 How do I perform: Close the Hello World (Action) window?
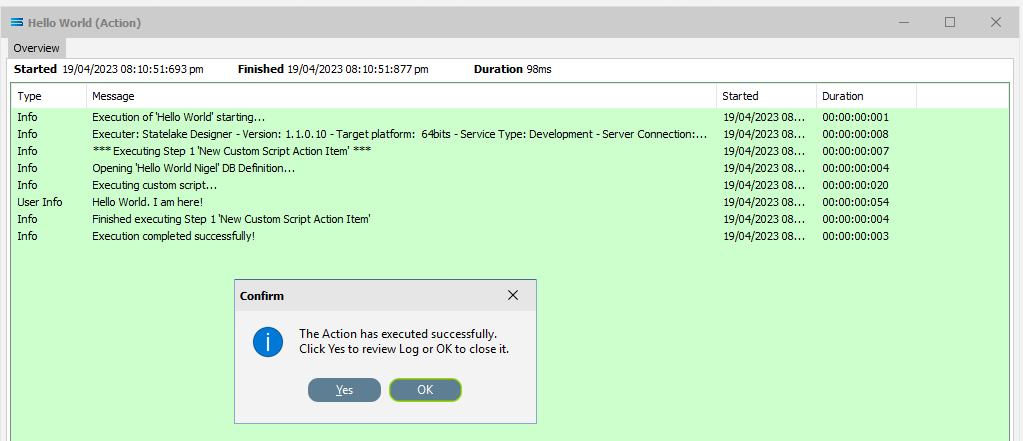tap(996, 22)
